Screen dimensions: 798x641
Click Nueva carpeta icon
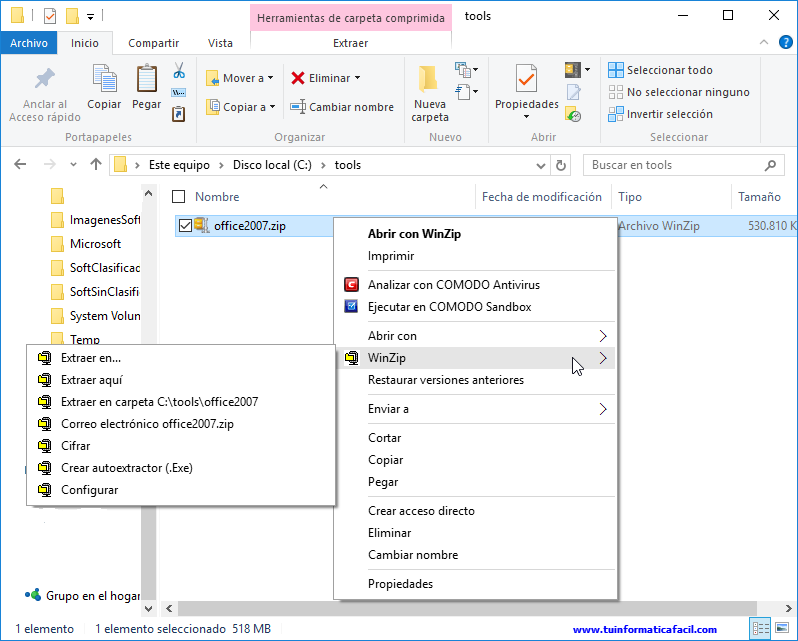pos(429,79)
